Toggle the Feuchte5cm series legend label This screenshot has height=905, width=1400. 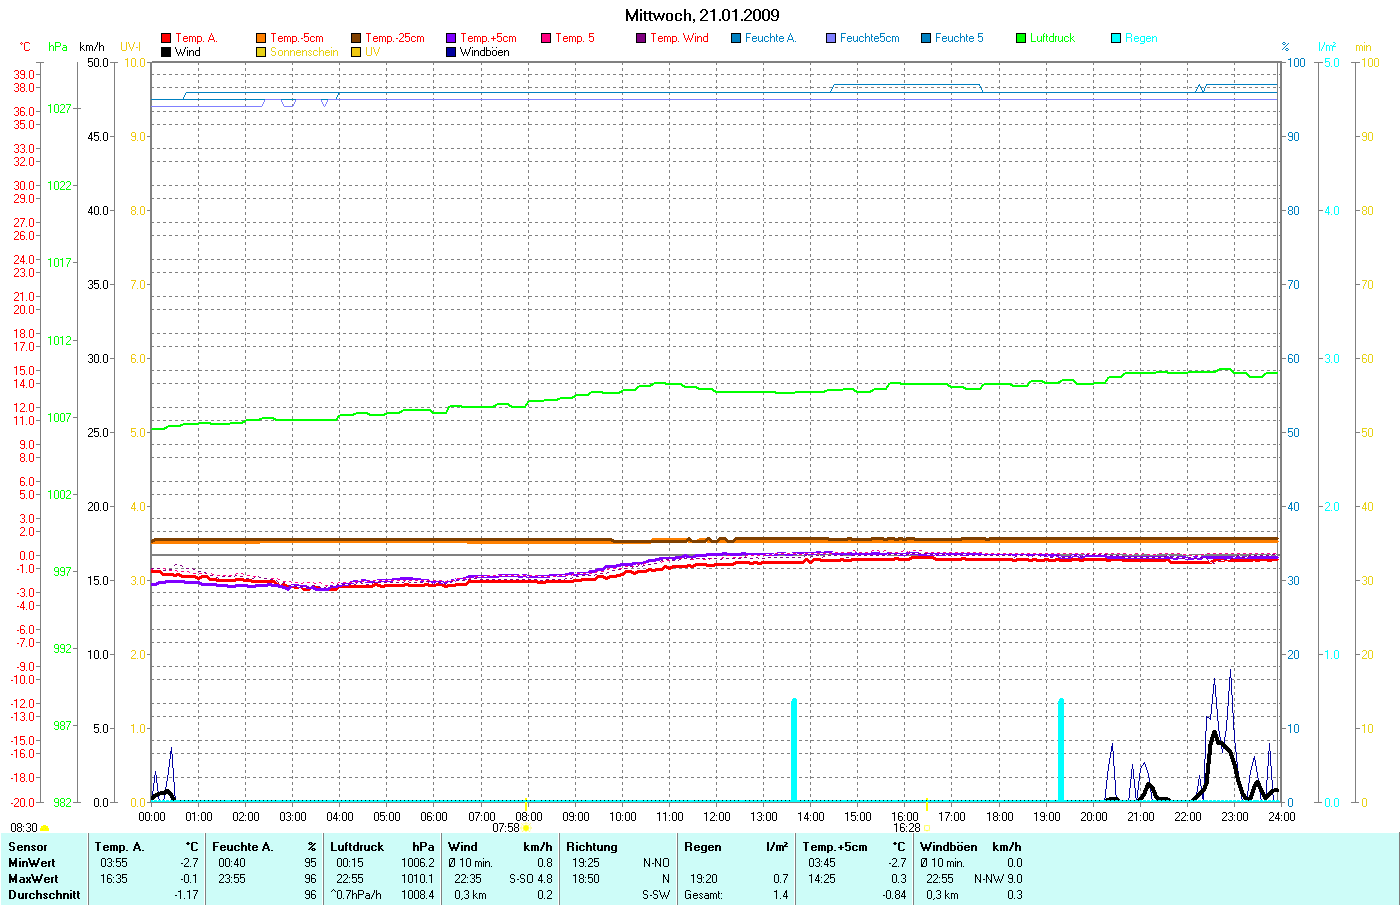(x=869, y=38)
